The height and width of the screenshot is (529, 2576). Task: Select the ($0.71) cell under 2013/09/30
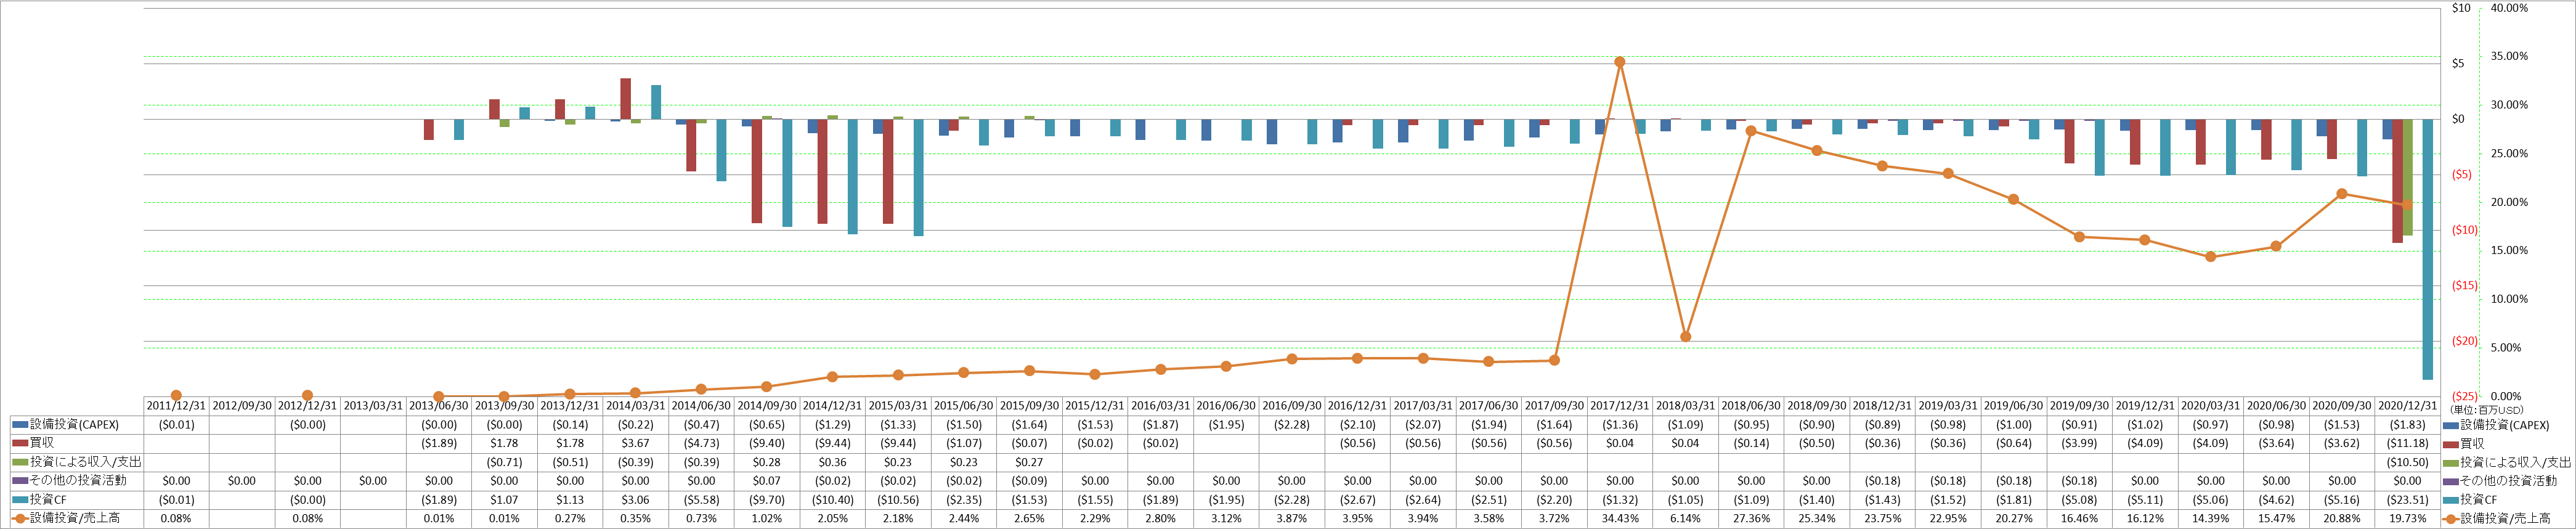504,462
